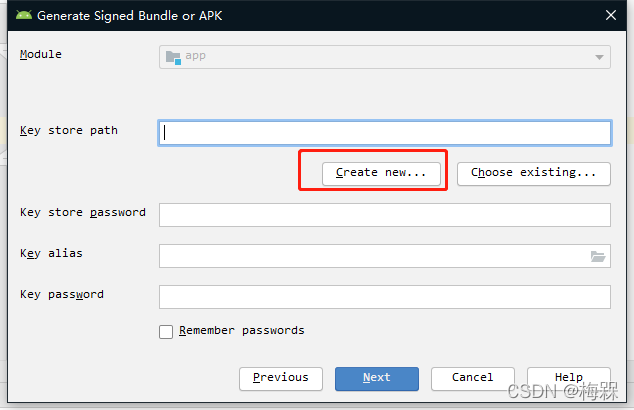Image resolution: width=634 pixels, height=410 pixels.
Task: Browse key aliases with the folder icon
Action: point(598,256)
